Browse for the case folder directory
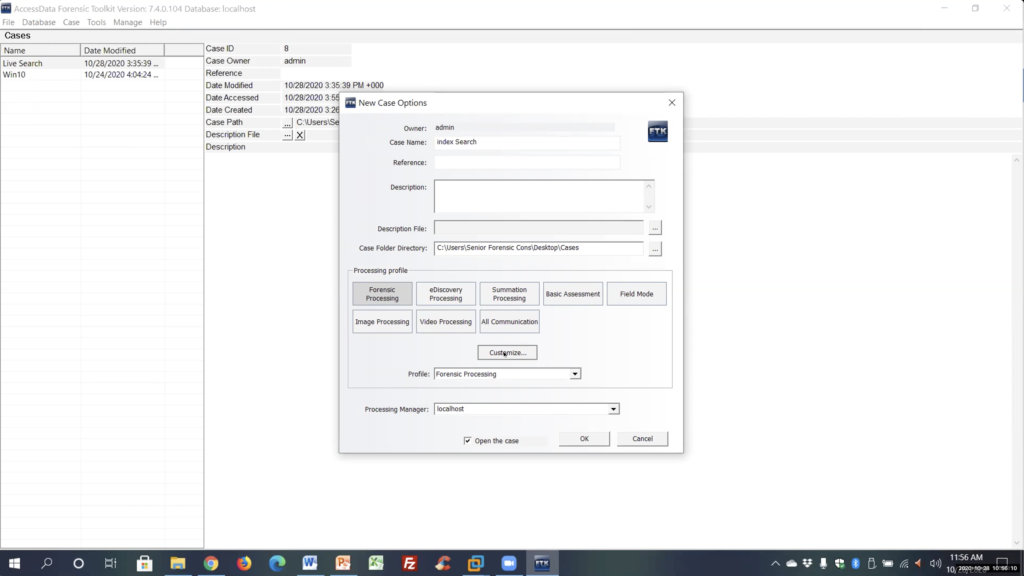The image size is (1024, 576). [655, 248]
